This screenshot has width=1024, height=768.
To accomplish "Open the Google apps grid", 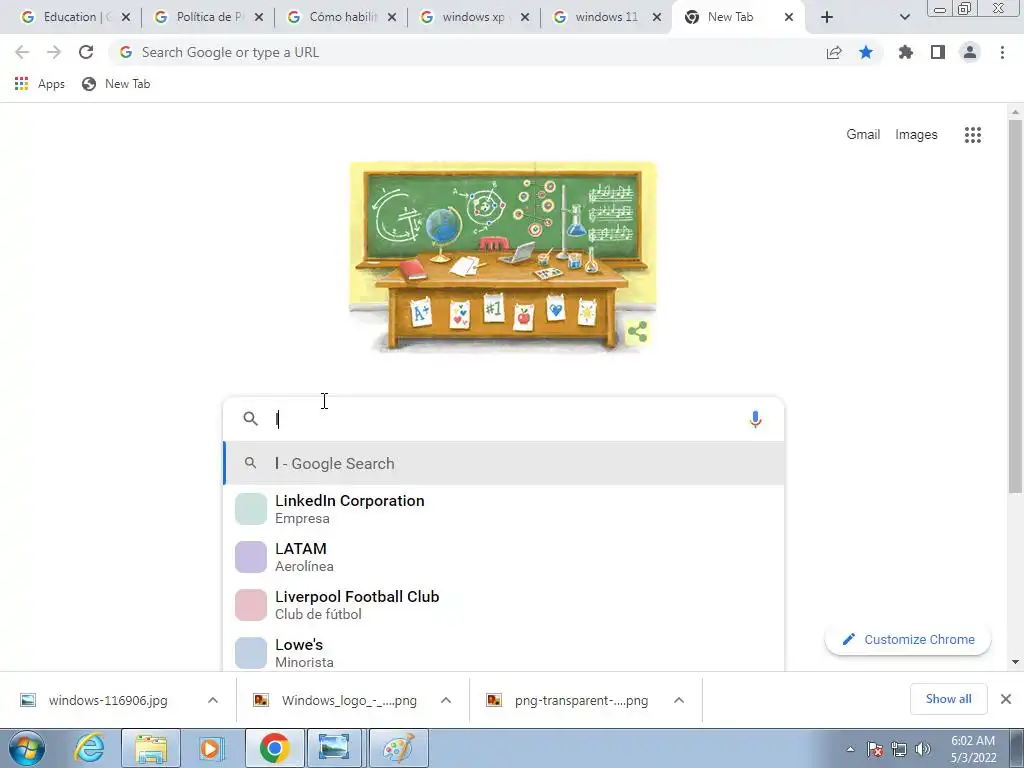I will coord(973,135).
